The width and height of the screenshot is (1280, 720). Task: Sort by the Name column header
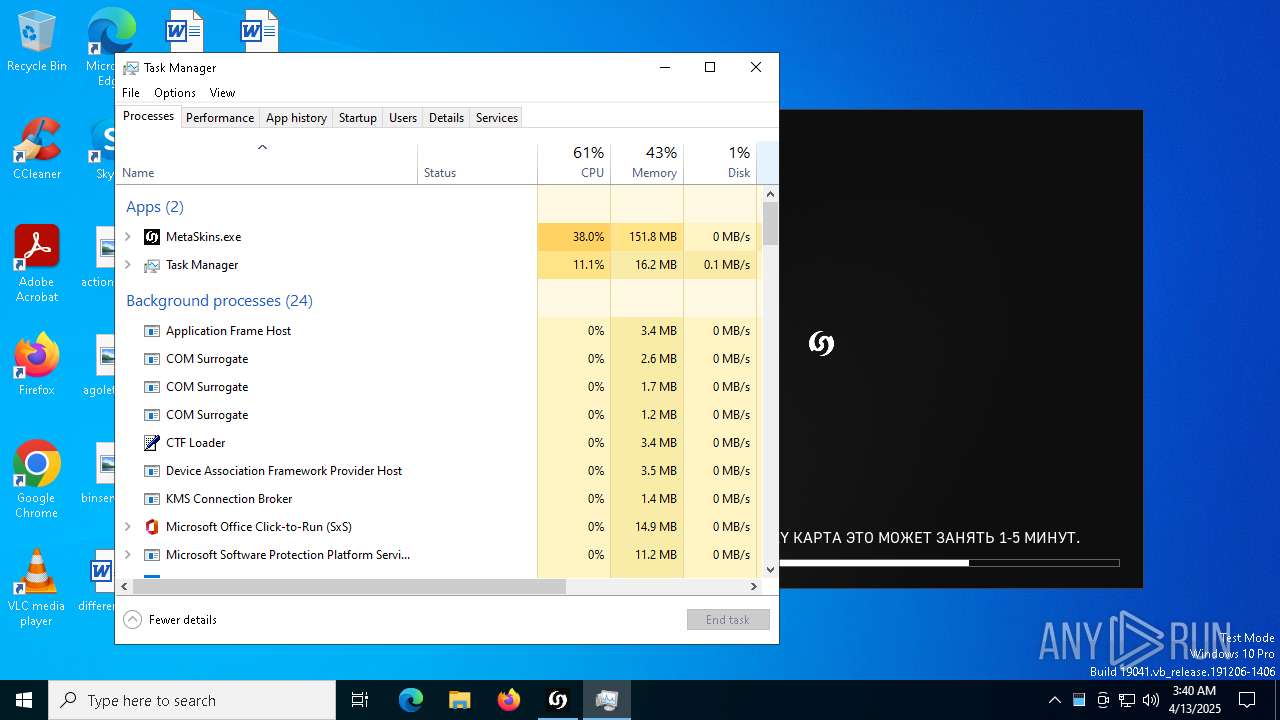(267, 163)
